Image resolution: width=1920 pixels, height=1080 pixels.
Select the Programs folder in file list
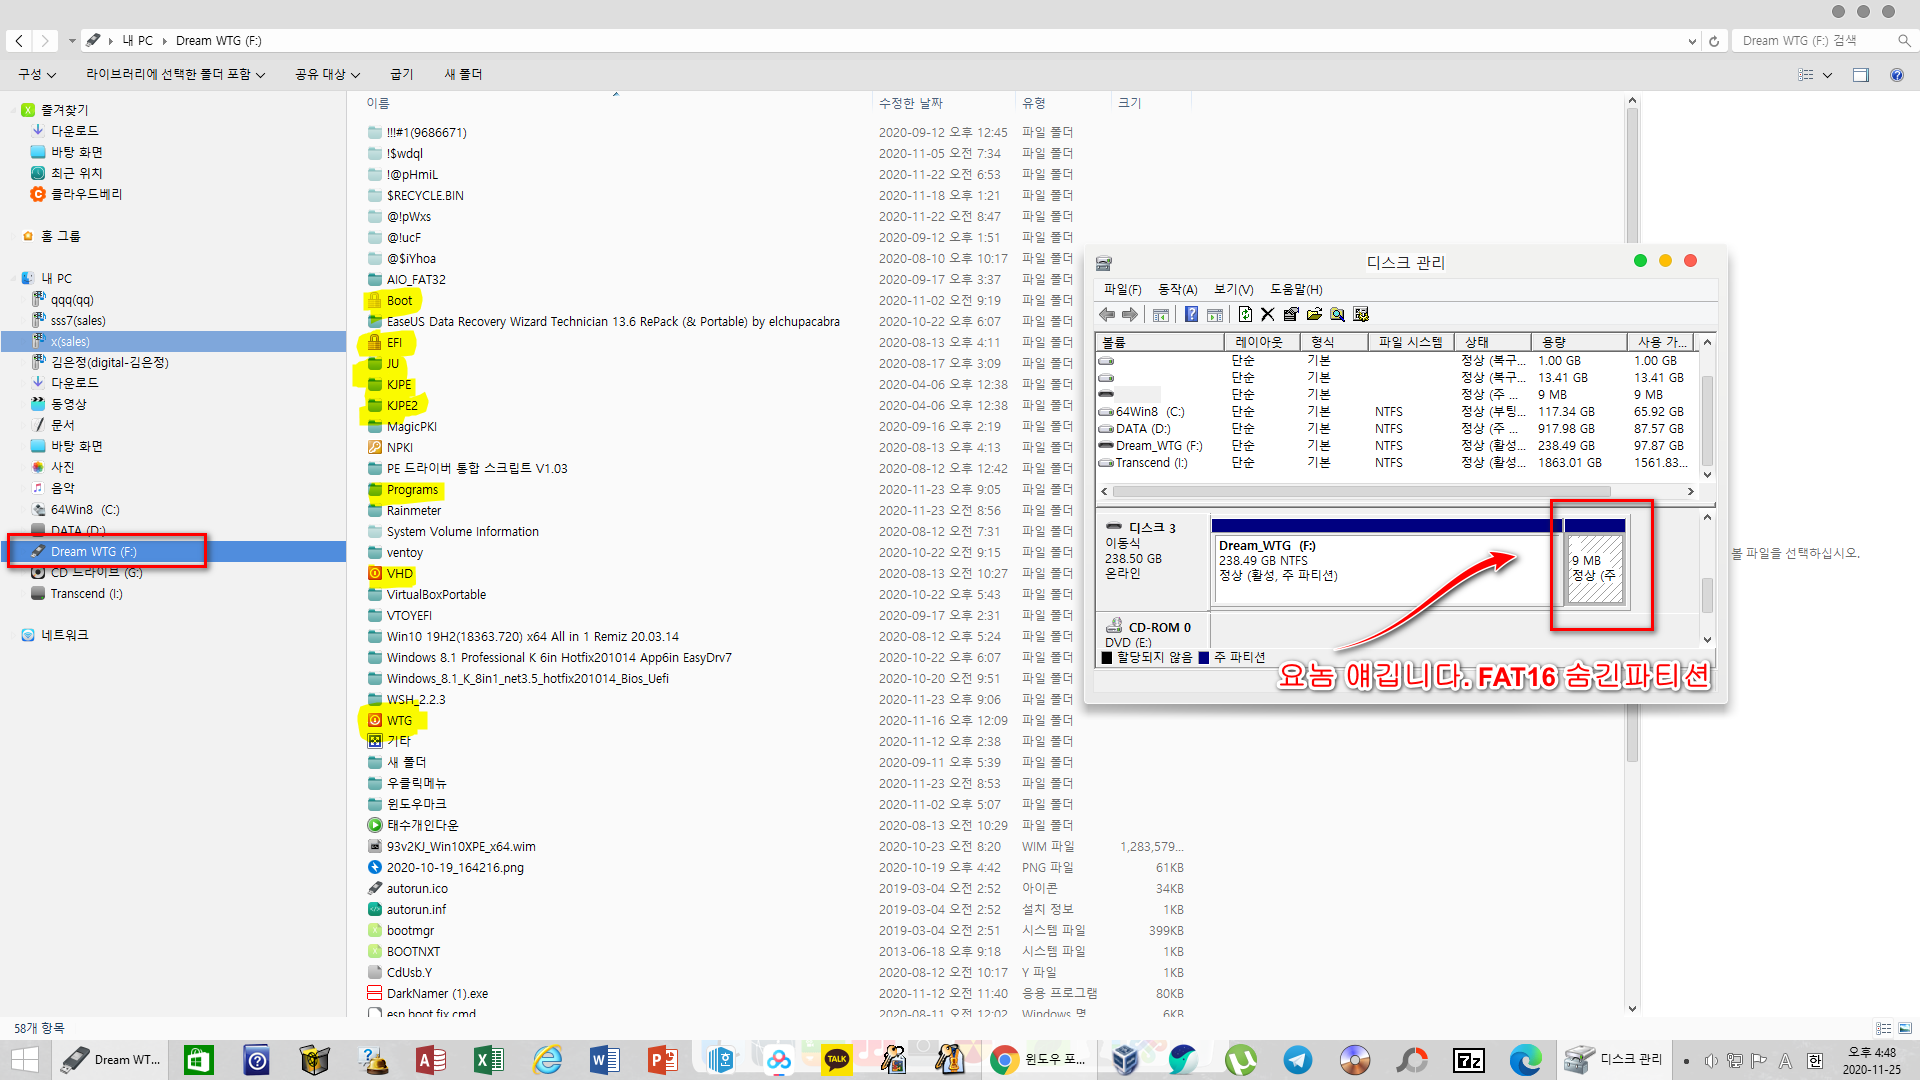[411, 490]
